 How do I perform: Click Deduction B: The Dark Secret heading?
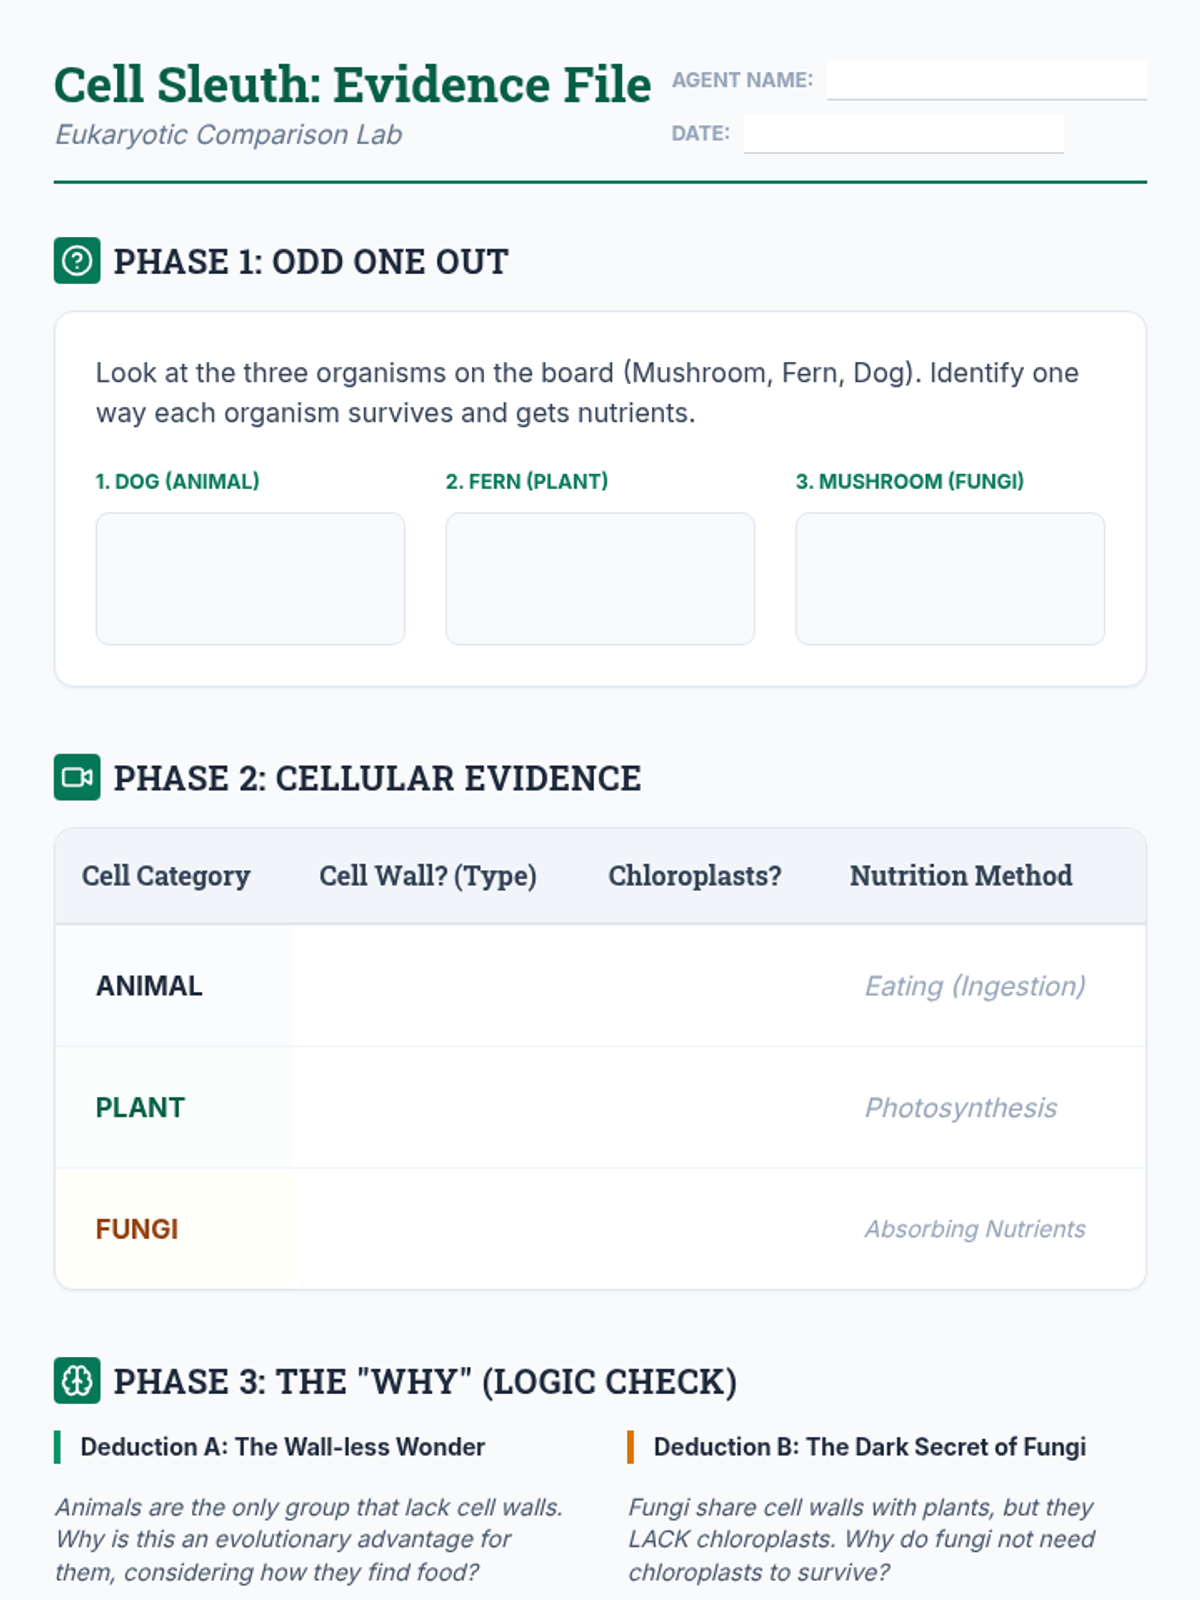click(x=869, y=1447)
